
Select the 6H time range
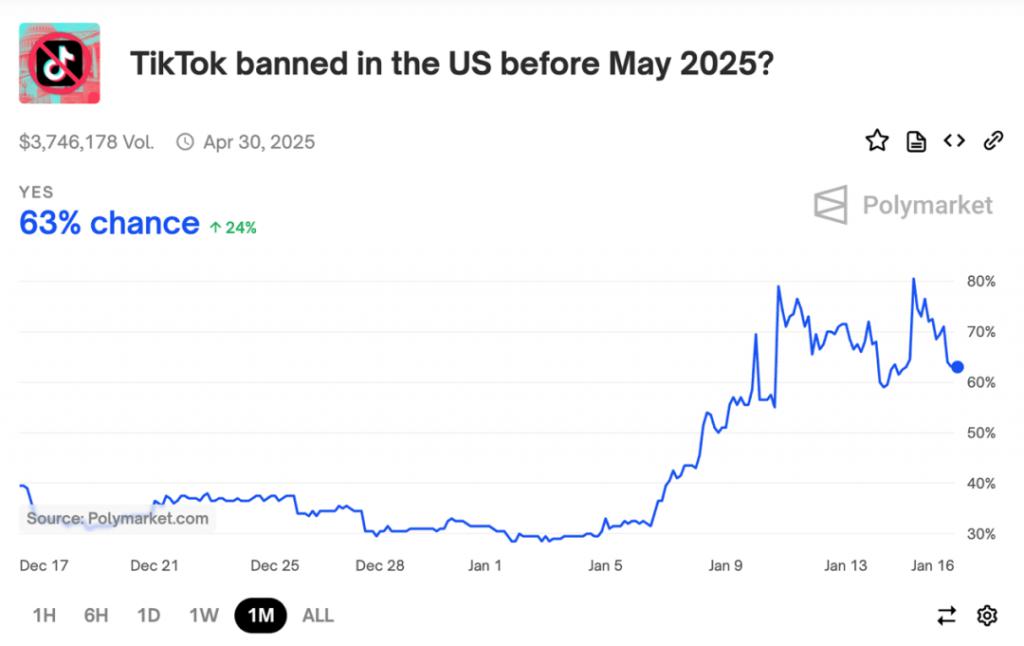click(96, 615)
